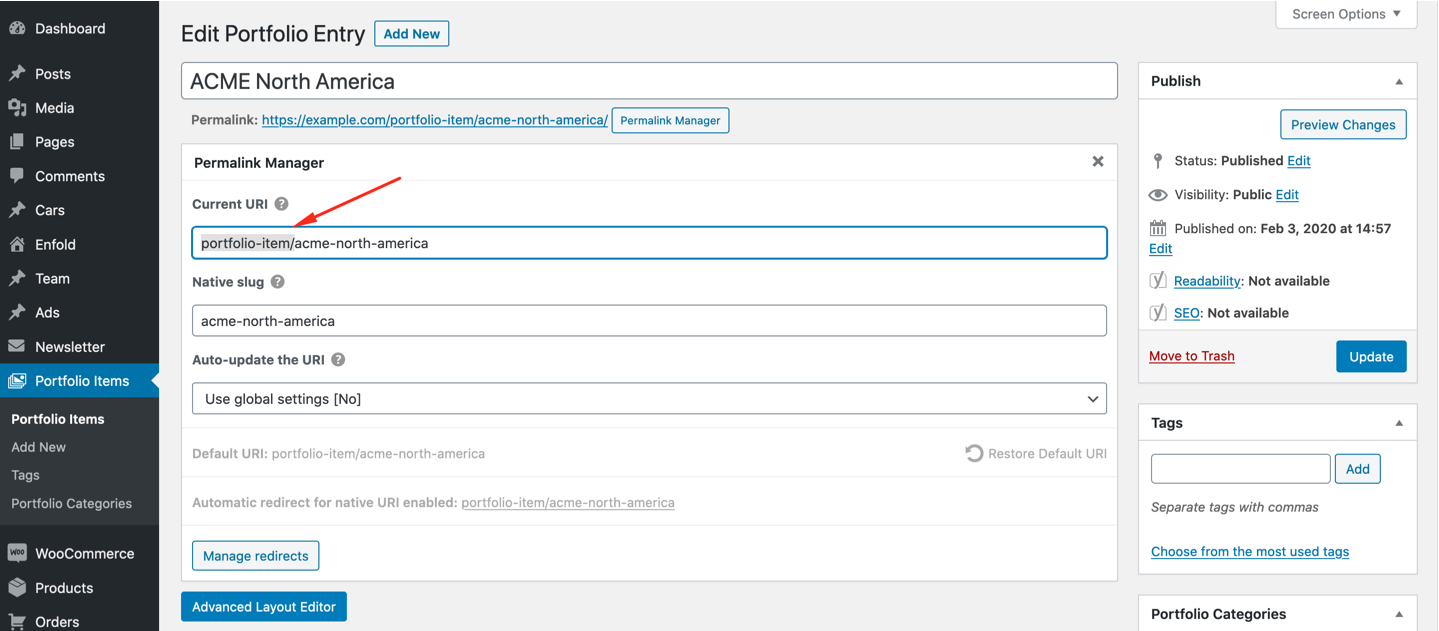1439x631 pixels.
Task: Open Enfold from its sidebar icon
Action: (x=19, y=243)
